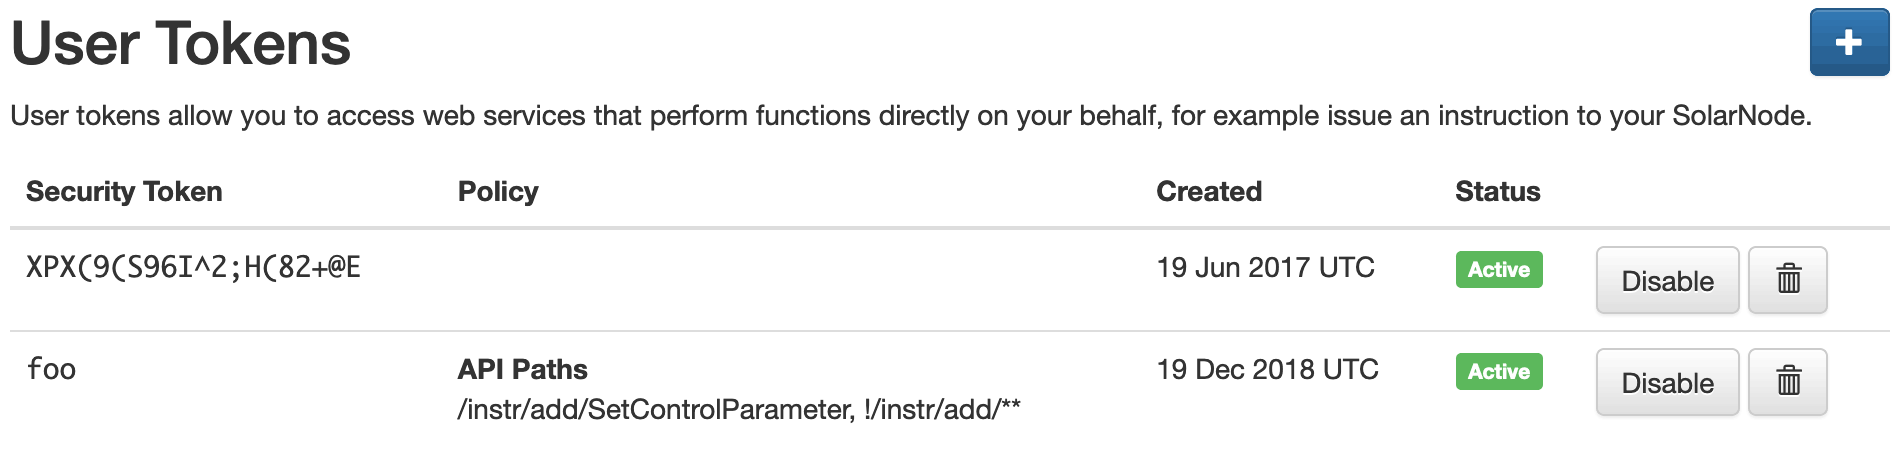Click the Active status badge on foo row
This screenshot has height=452, width=1896.
[1499, 371]
